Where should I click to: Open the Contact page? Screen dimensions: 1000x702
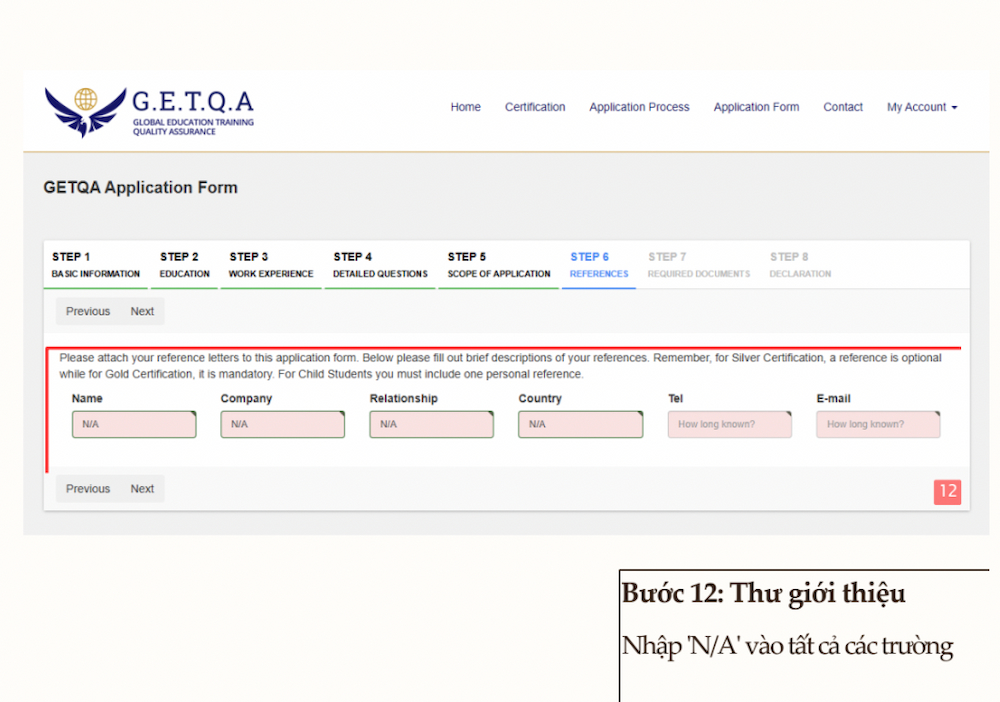[x=843, y=107]
